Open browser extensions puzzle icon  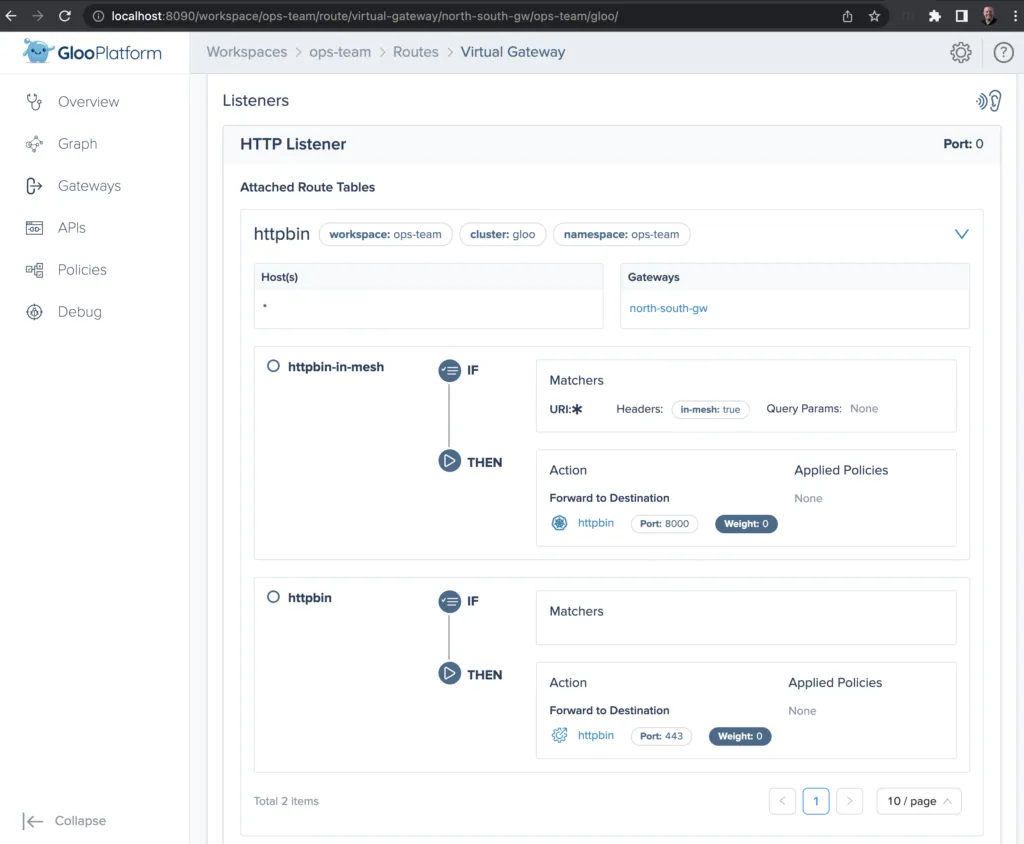pyautogui.click(x=935, y=16)
